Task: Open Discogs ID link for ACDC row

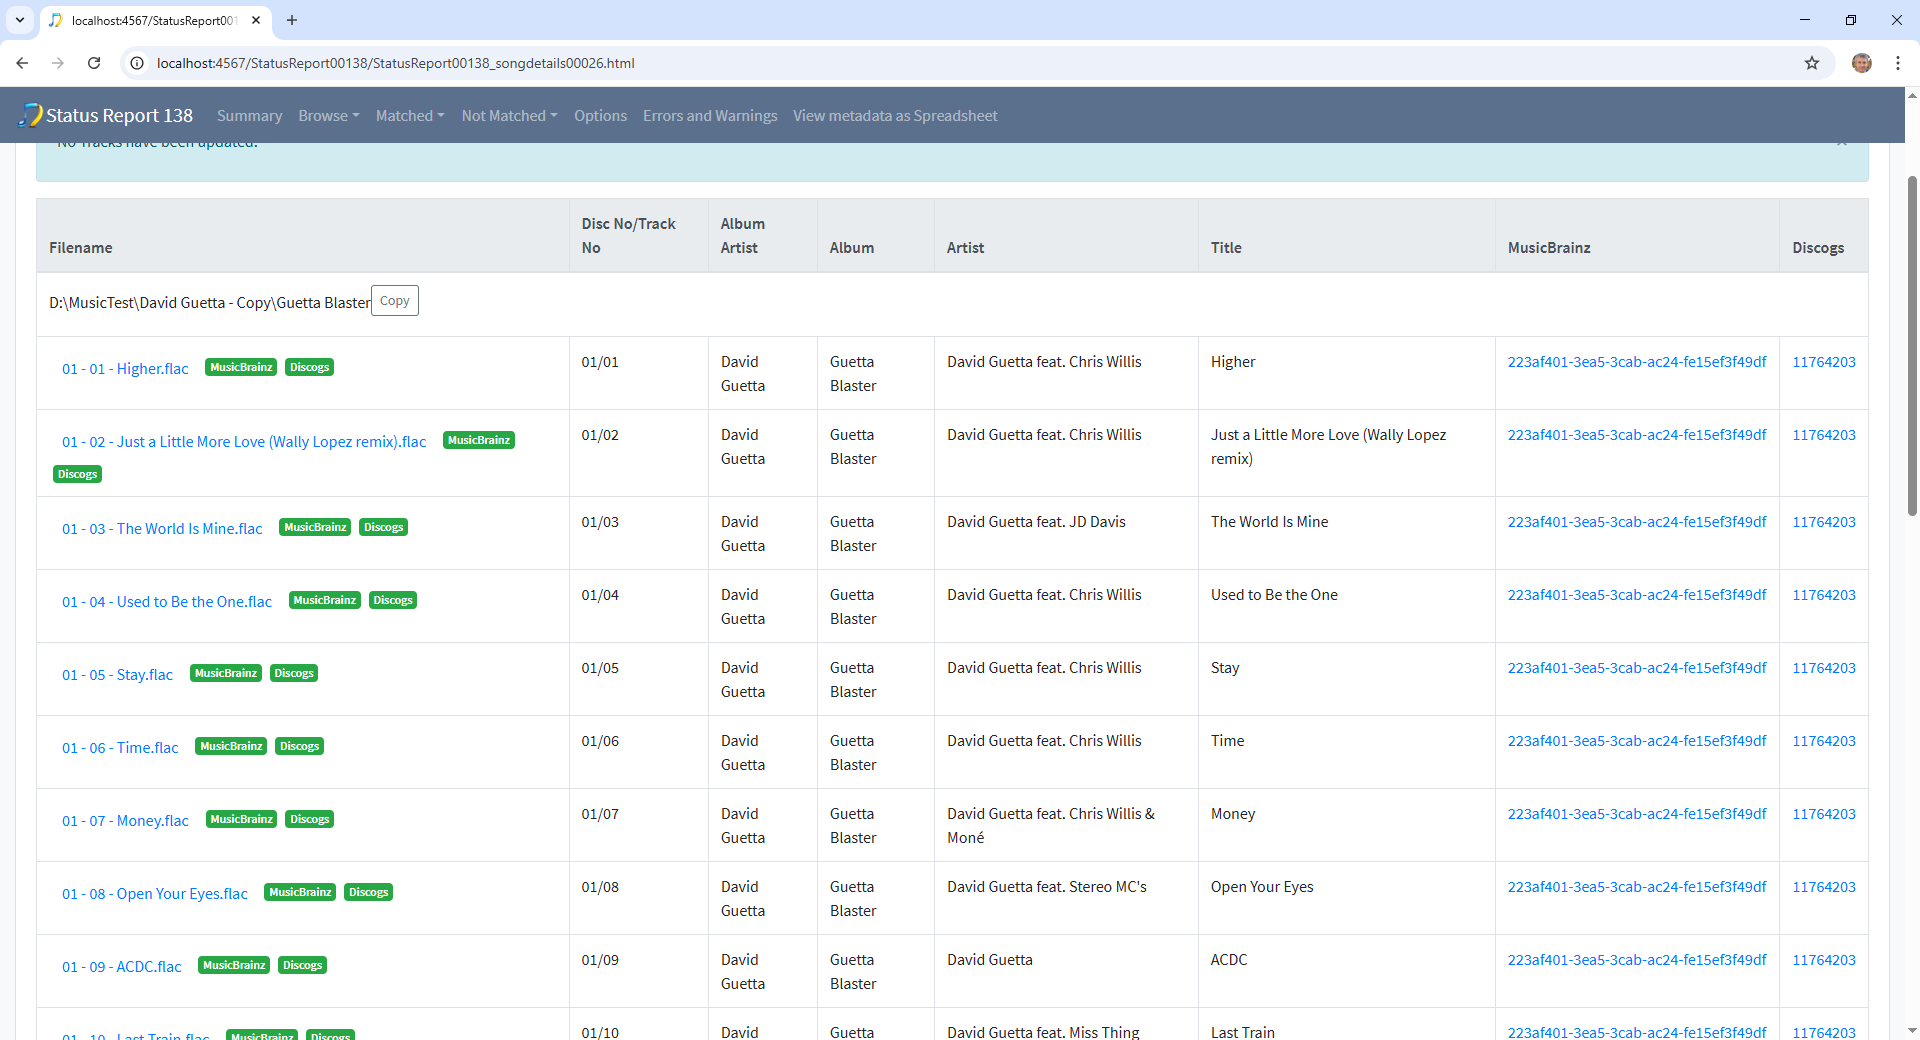Action: tap(1823, 960)
